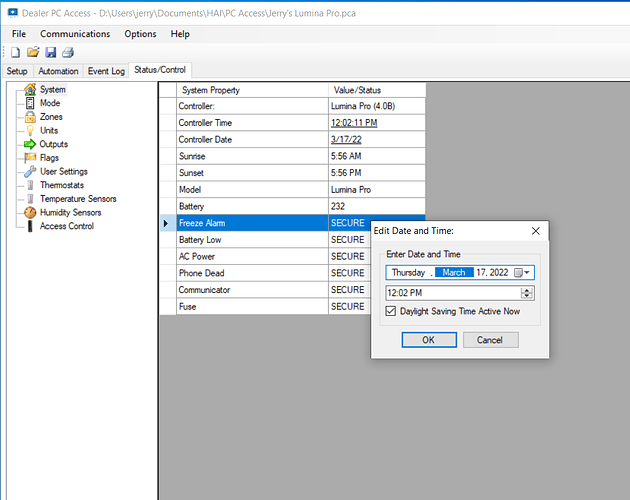Select the Flags item in the tree
Screen dimensions: 630x500
(x=49, y=157)
